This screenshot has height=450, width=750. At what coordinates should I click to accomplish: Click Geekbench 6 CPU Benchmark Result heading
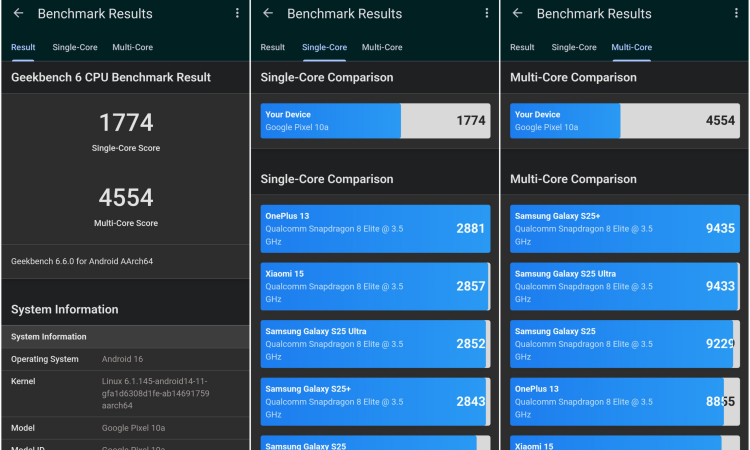coord(110,77)
